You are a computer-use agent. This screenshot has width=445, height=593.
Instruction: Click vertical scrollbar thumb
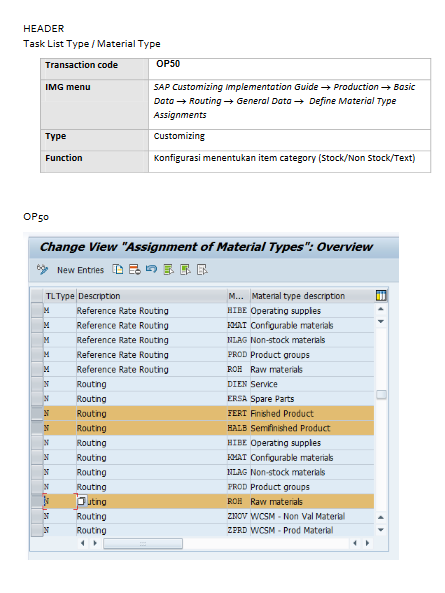pos(381,394)
